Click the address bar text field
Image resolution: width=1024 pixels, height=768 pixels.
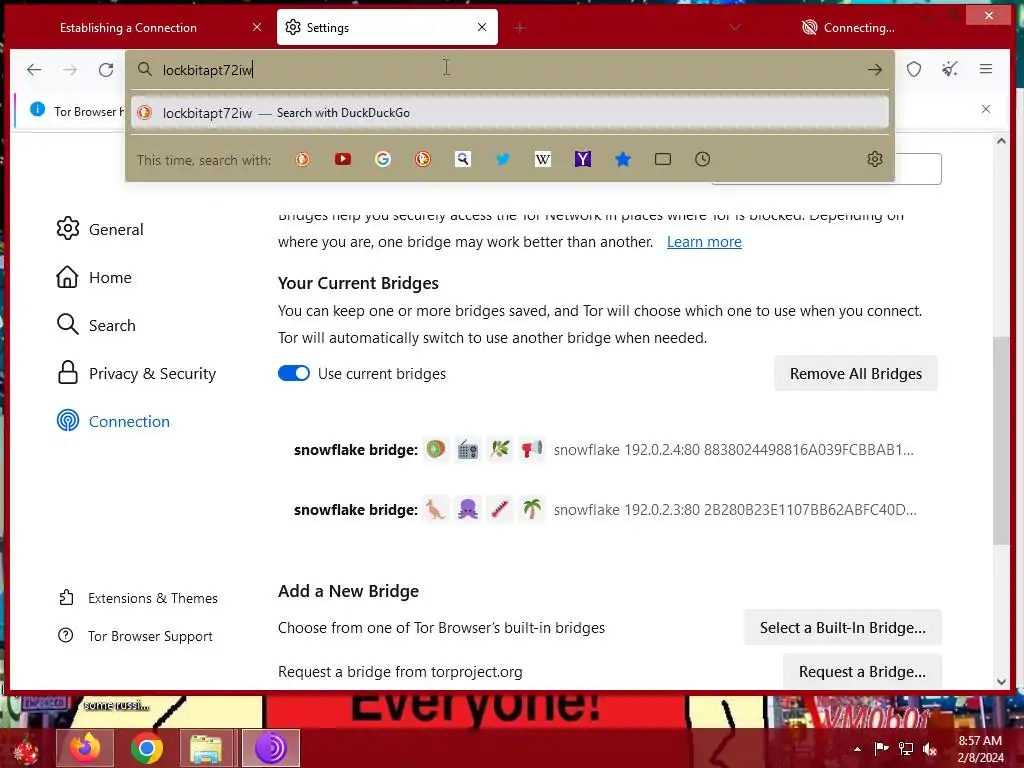coord(509,70)
